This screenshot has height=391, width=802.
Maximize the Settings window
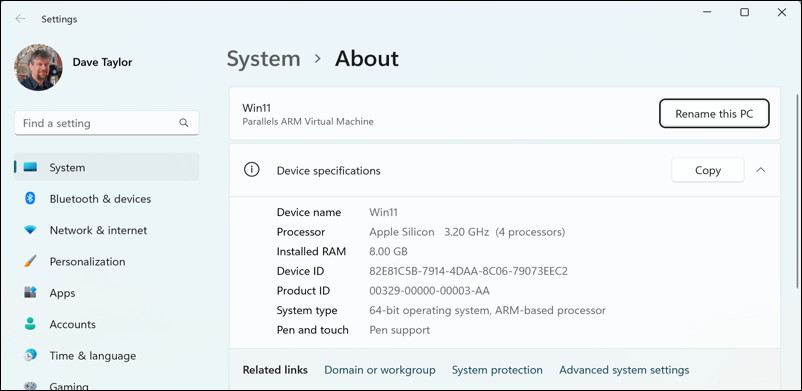click(745, 12)
